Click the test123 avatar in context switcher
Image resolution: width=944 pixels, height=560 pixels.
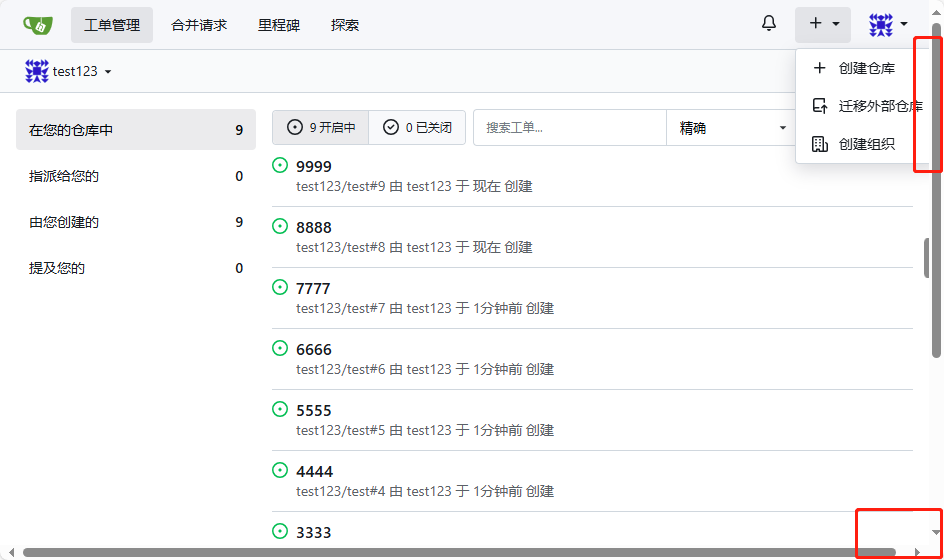pos(37,72)
